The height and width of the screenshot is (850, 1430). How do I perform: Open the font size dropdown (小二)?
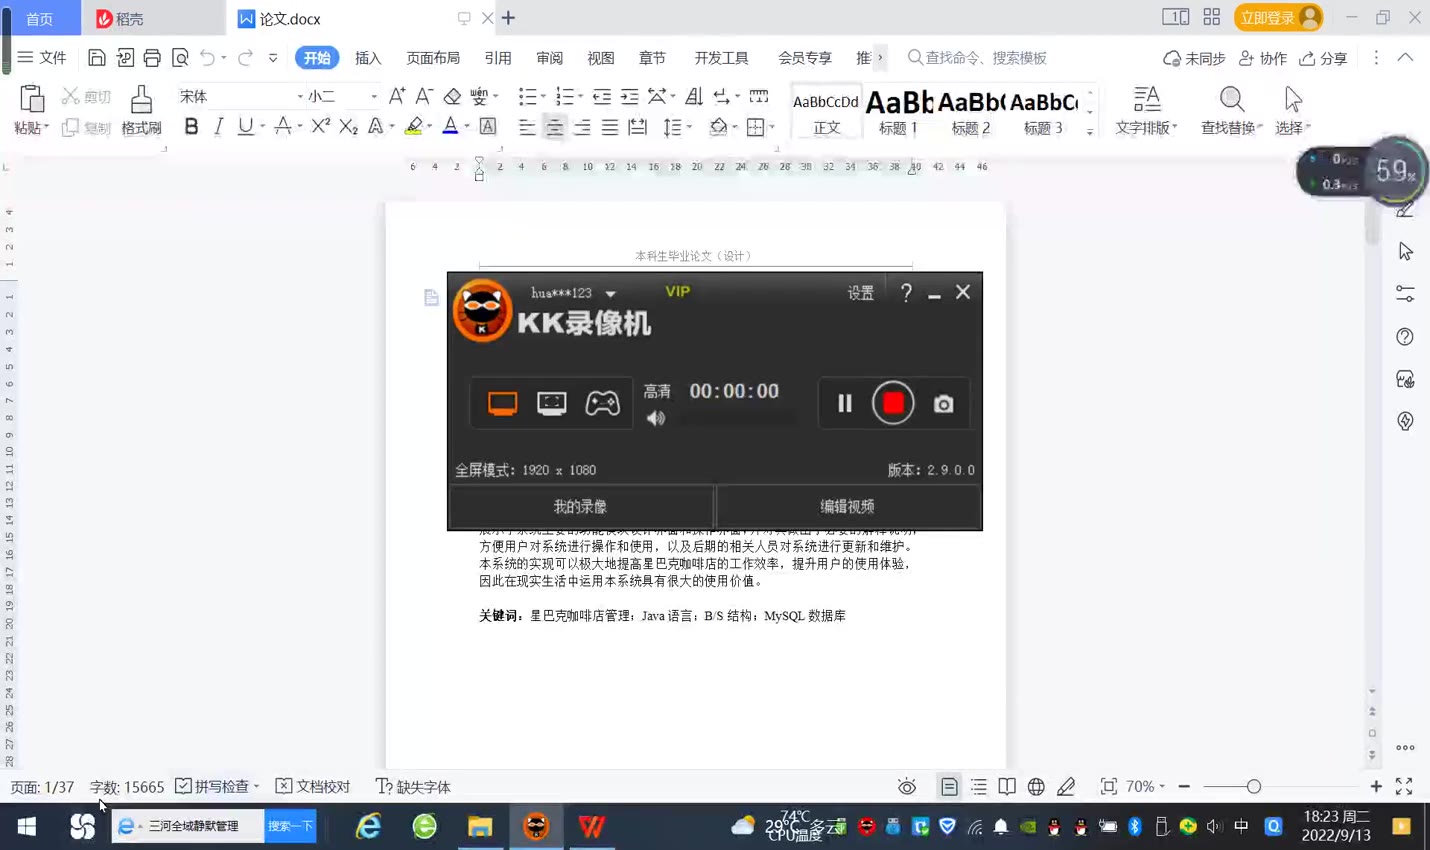374,96
